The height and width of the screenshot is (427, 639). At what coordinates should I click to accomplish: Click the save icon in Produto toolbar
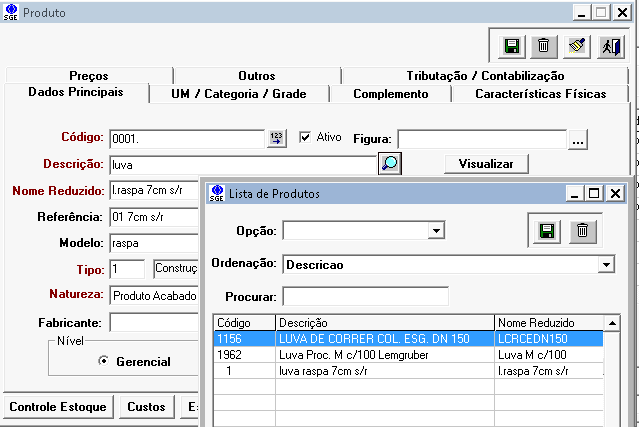pyautogui.click(x=511, y=46)
